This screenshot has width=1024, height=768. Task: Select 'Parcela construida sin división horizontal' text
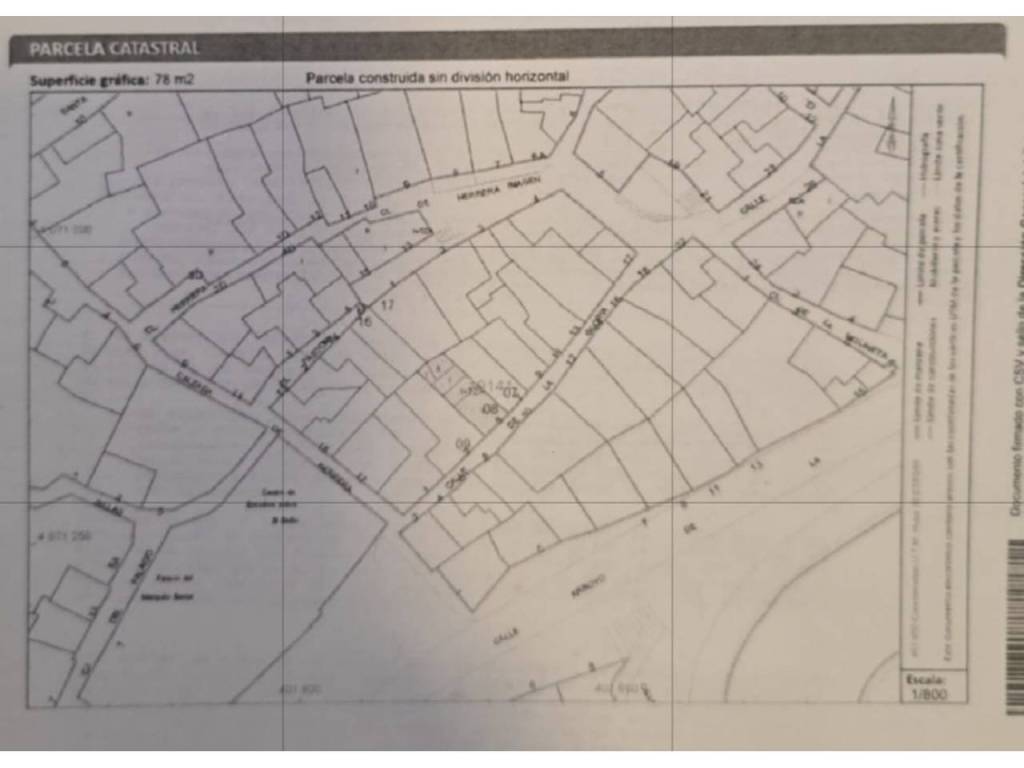pos(437,77)
